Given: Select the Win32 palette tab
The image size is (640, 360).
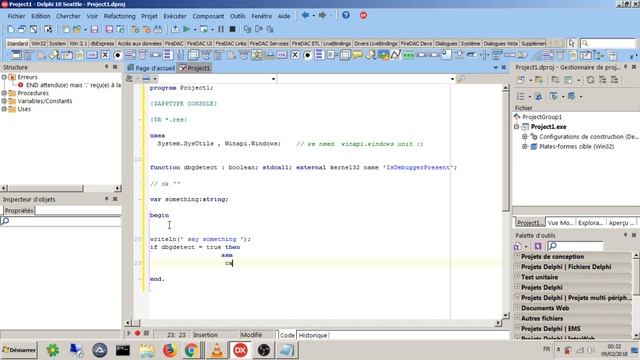Looking at the screenshot, I should click(x=38, y=43).
